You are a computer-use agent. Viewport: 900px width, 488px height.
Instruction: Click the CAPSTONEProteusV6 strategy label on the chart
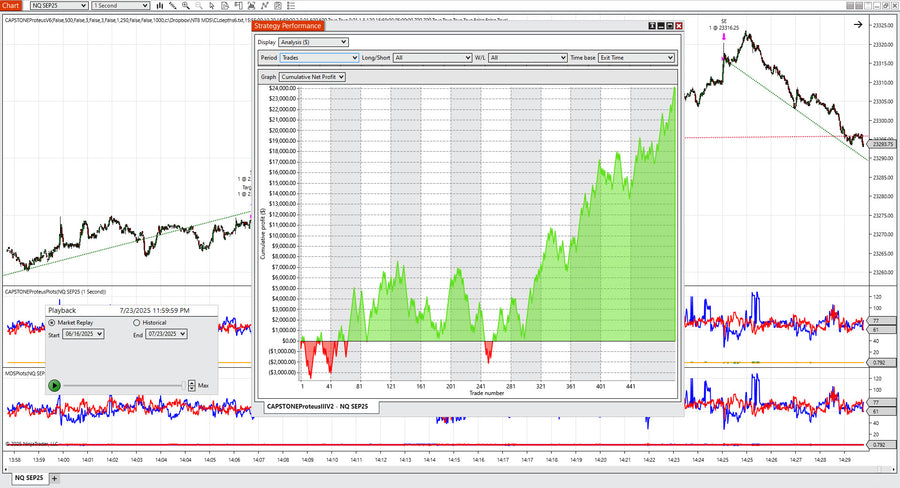[129, 20]
